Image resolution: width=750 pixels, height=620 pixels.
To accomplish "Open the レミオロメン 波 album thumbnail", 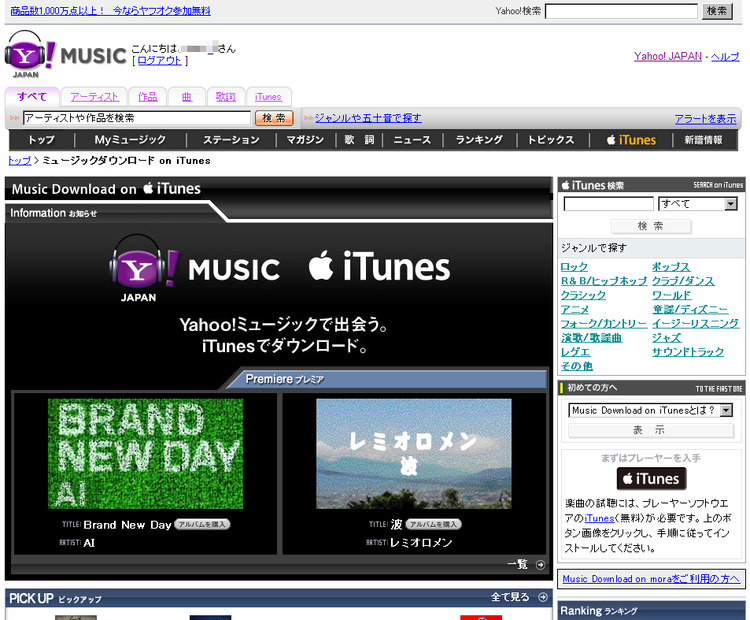I will (x=414, y=454).
